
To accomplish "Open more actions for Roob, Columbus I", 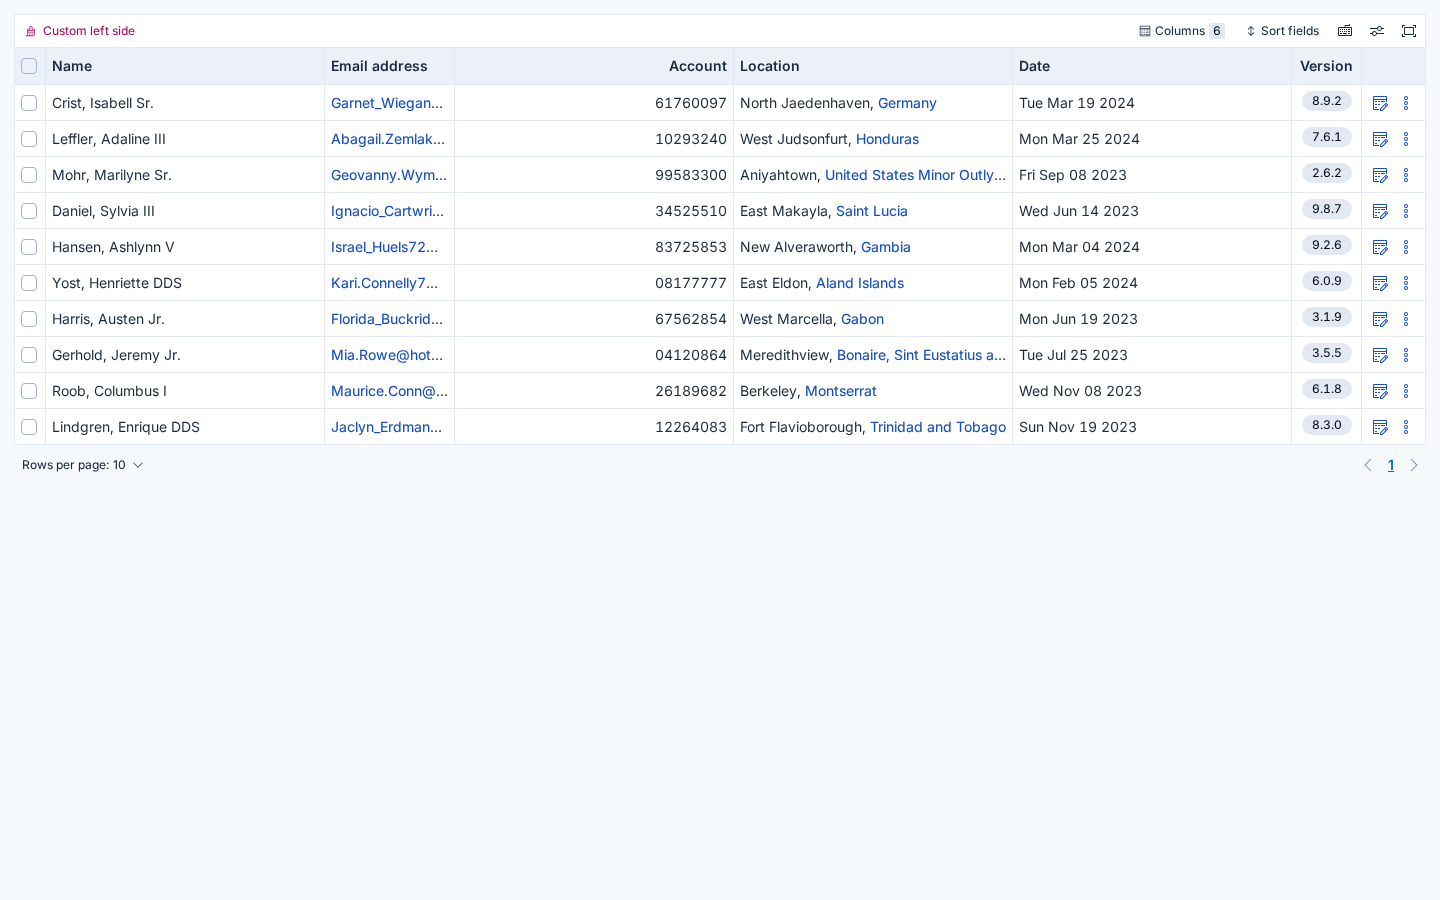I will click(x=1406, y=391).
